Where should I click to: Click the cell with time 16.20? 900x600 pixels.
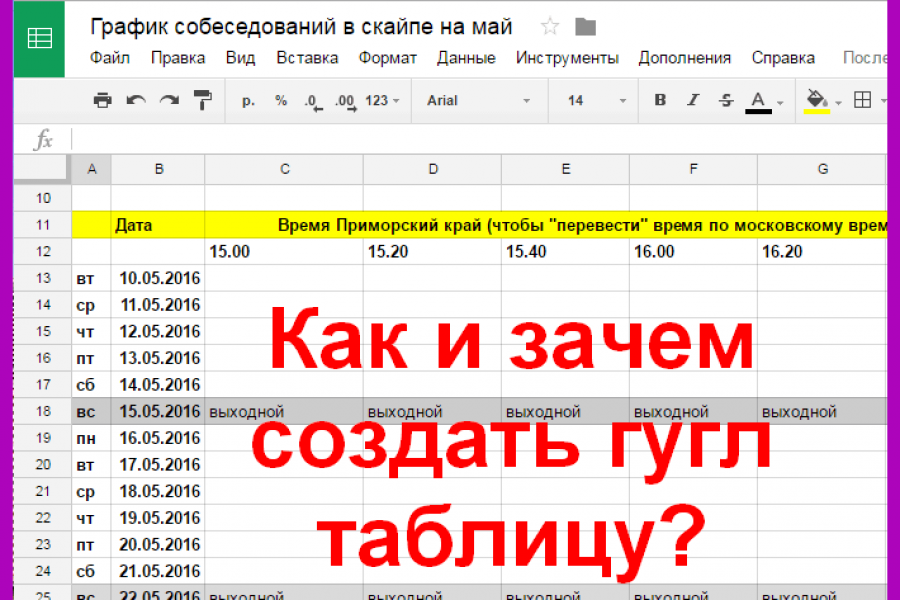pyautogui.click(x=823, y=251)
